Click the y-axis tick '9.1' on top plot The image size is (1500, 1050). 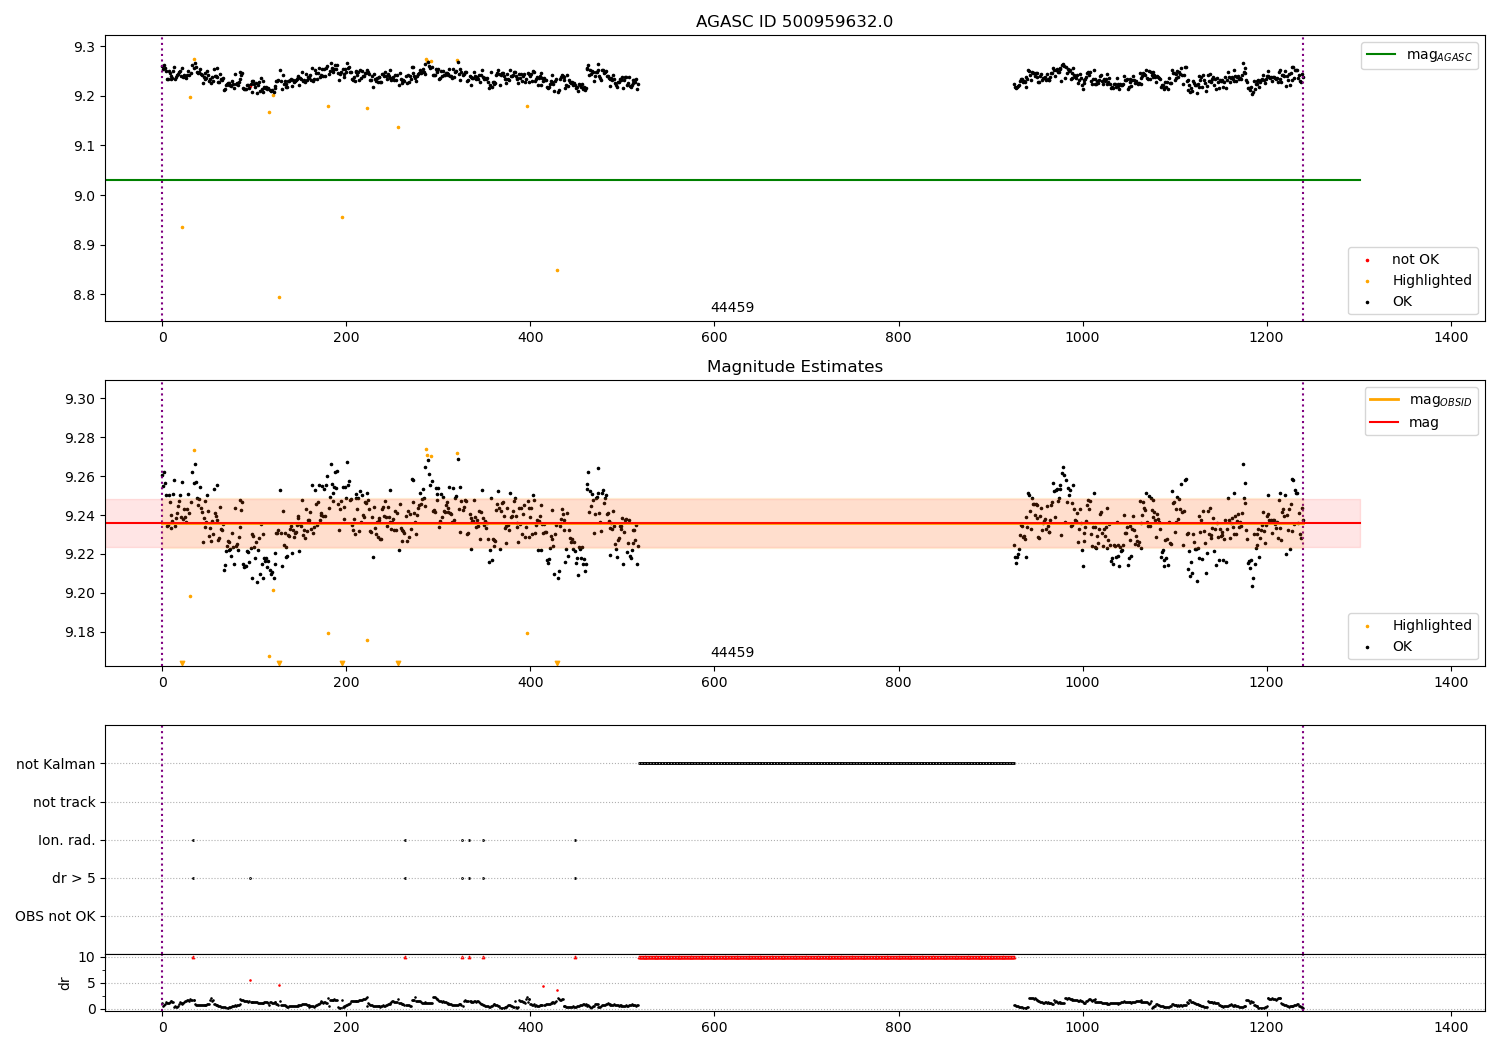coord(84,146)
